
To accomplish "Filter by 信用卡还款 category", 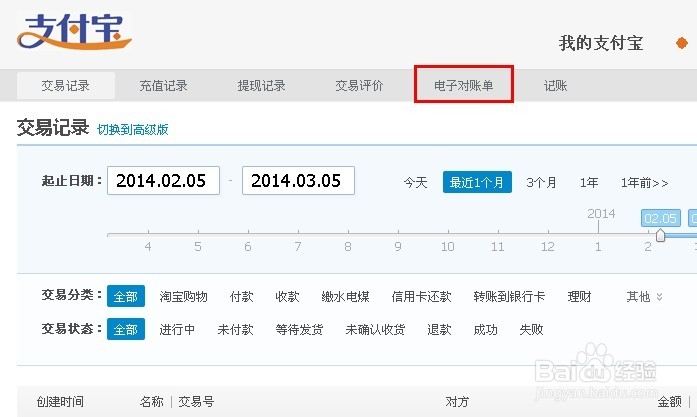I will click(421, 297).
